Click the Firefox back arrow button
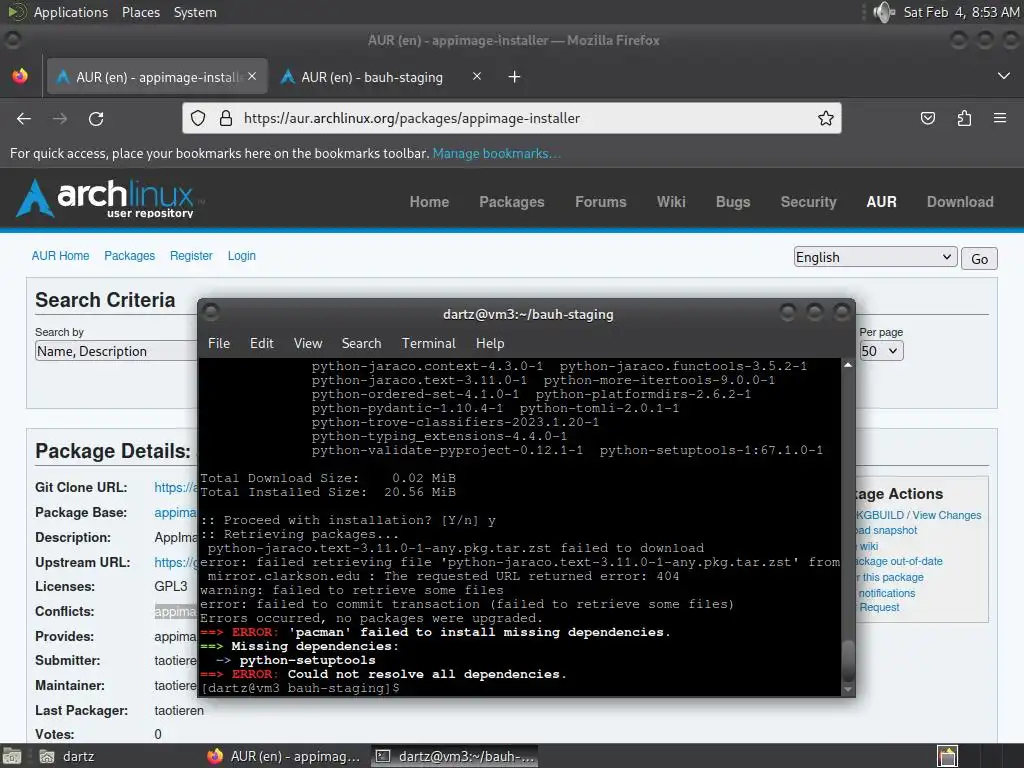Image resolution: width=1024 pixels, height=768 pixels. click(24, 119)
